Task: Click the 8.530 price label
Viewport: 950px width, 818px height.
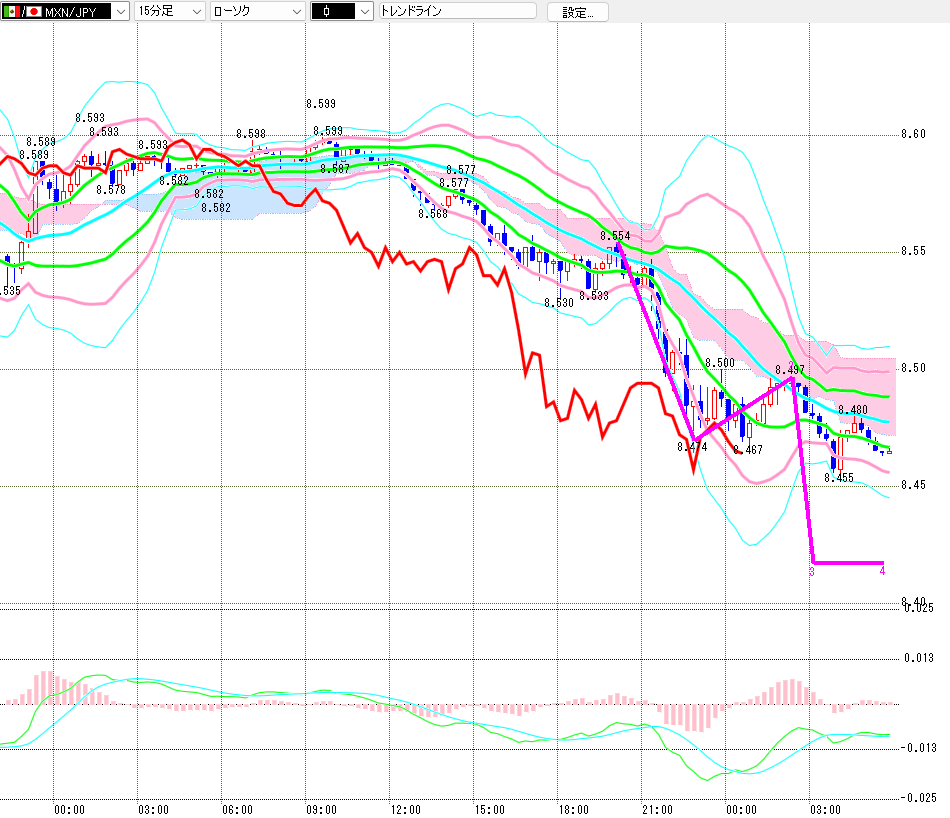Action: 559,302
